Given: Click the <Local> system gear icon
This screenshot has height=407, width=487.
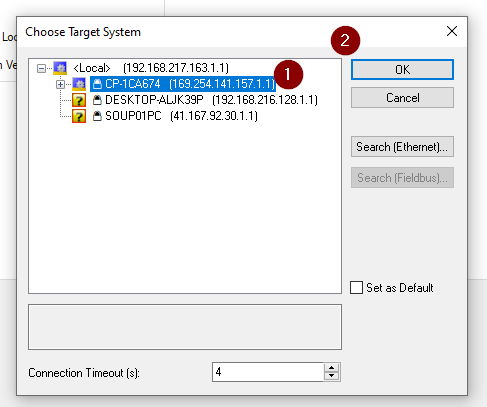Looking at the screenshot, I should (x=60, y=68).
